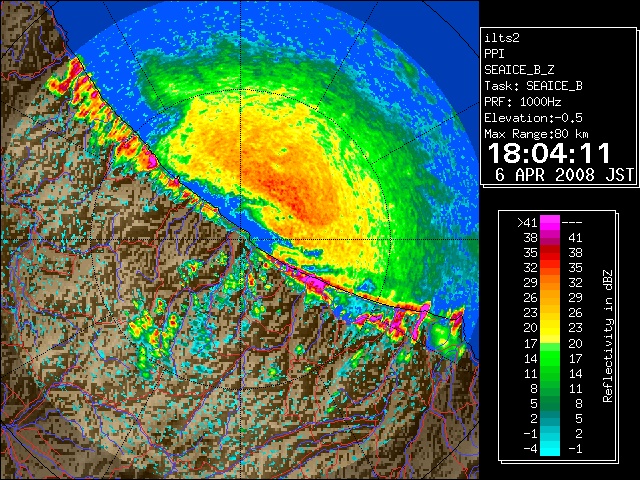640x480 pixels.
Task: Click the 'PRF: 1000Hz' value
Action: [523, 102]
